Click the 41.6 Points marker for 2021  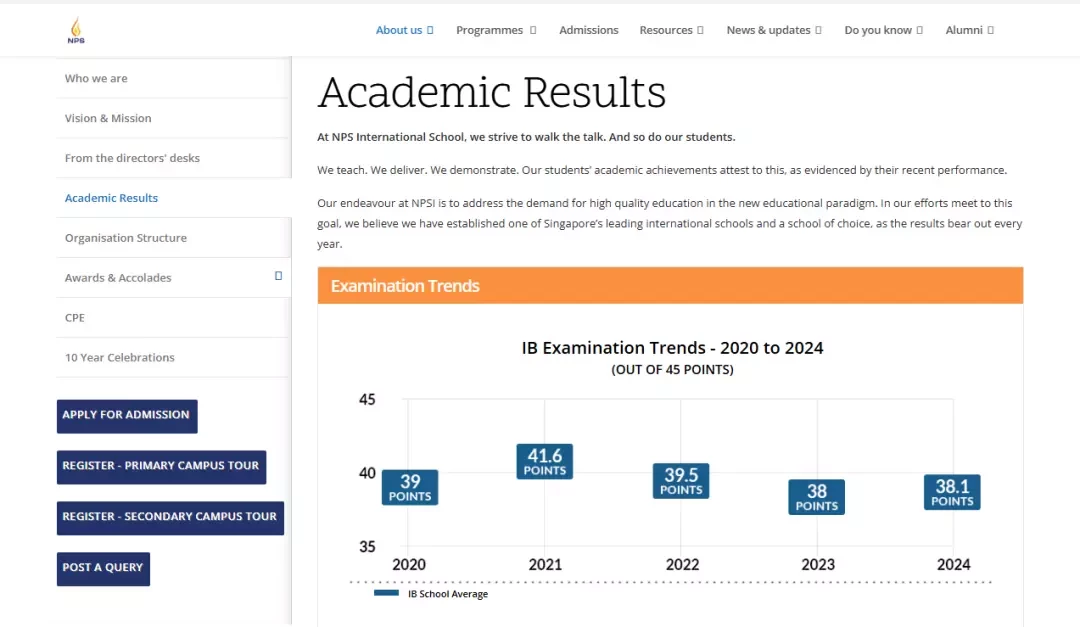click(x=545, y=462)
